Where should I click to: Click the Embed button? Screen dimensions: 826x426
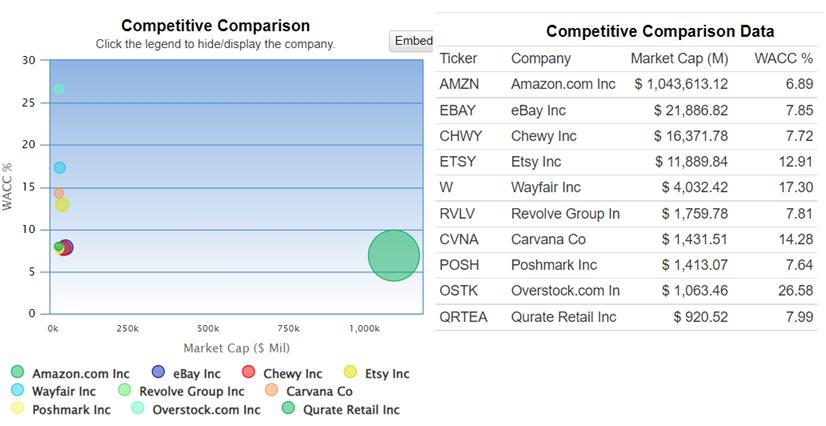tap(413, 41)
